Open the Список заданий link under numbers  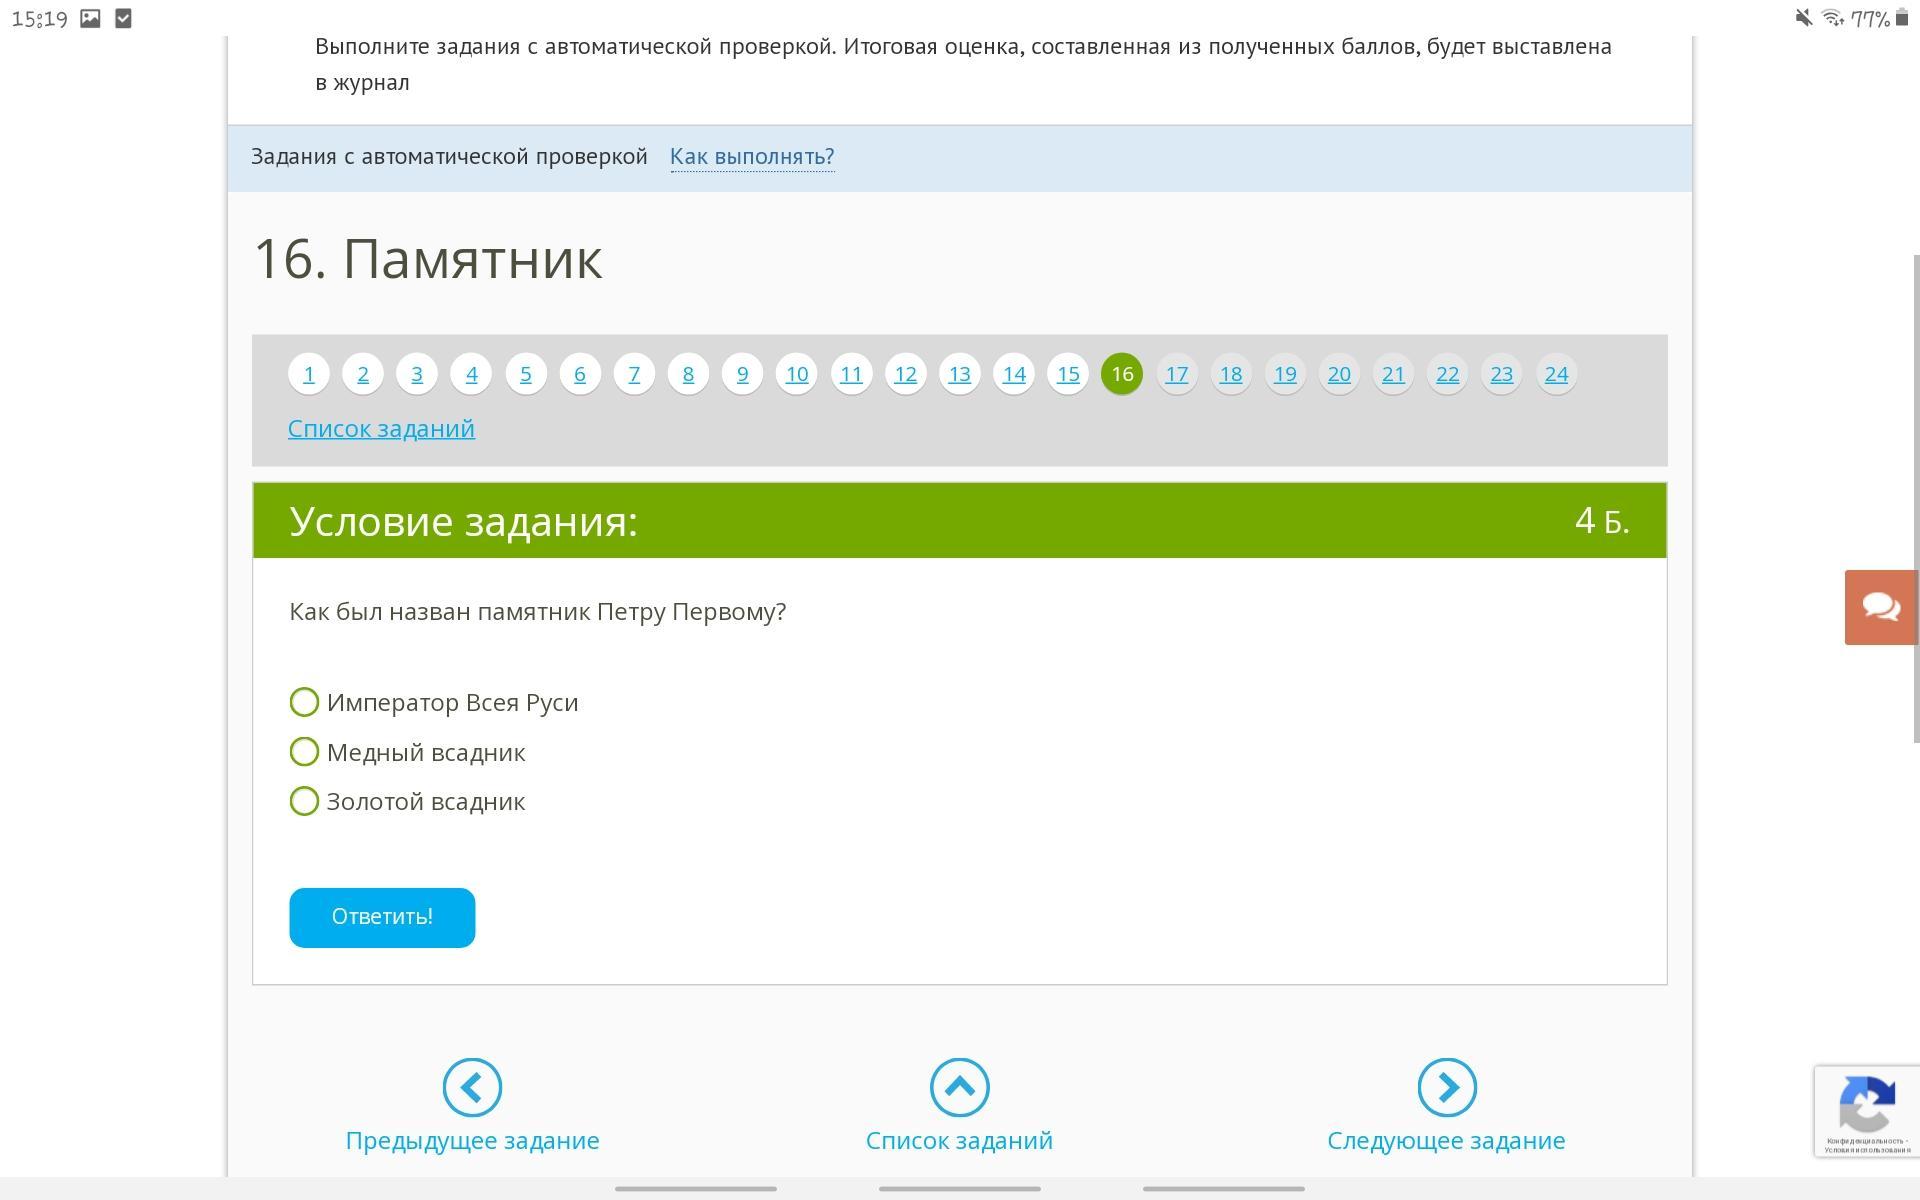381,428
